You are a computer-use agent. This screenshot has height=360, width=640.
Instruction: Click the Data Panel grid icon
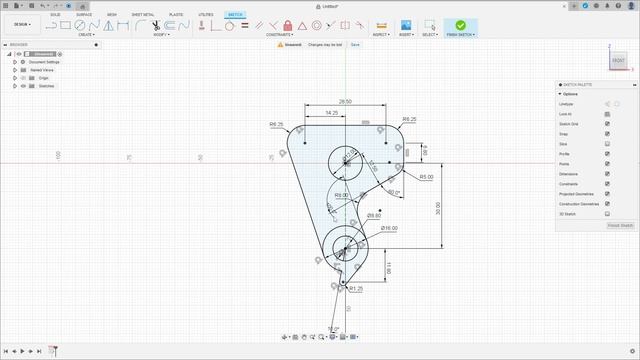(6, 6)
